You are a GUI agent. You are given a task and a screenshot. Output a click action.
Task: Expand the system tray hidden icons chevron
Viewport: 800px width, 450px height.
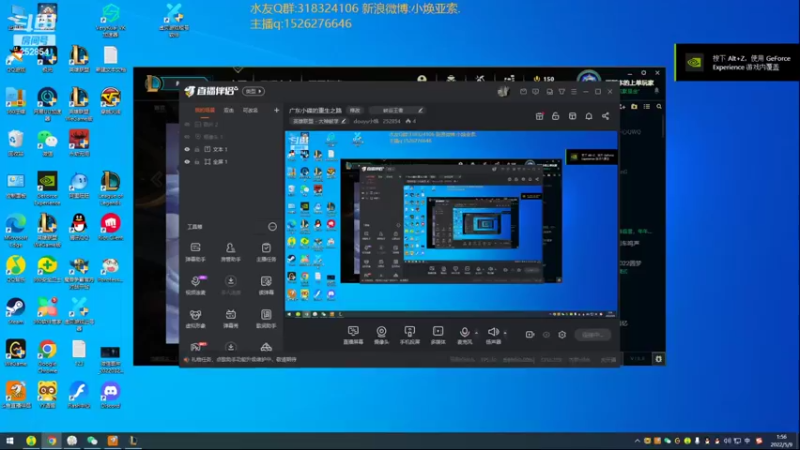point(637,441)
